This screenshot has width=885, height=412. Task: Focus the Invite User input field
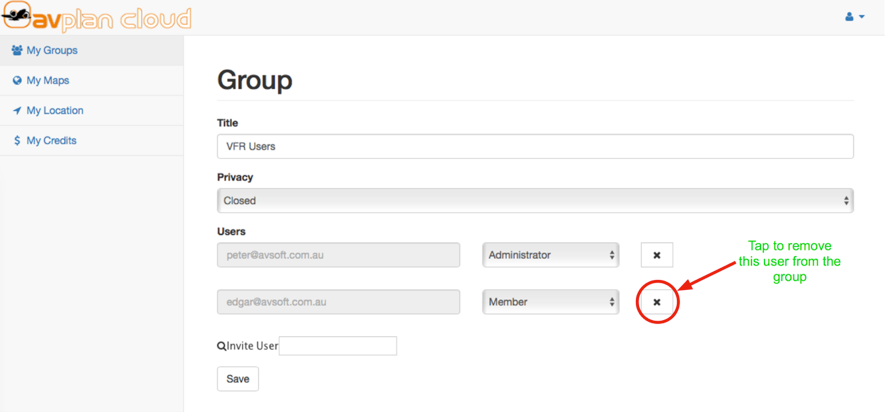(x=338, y=346)
